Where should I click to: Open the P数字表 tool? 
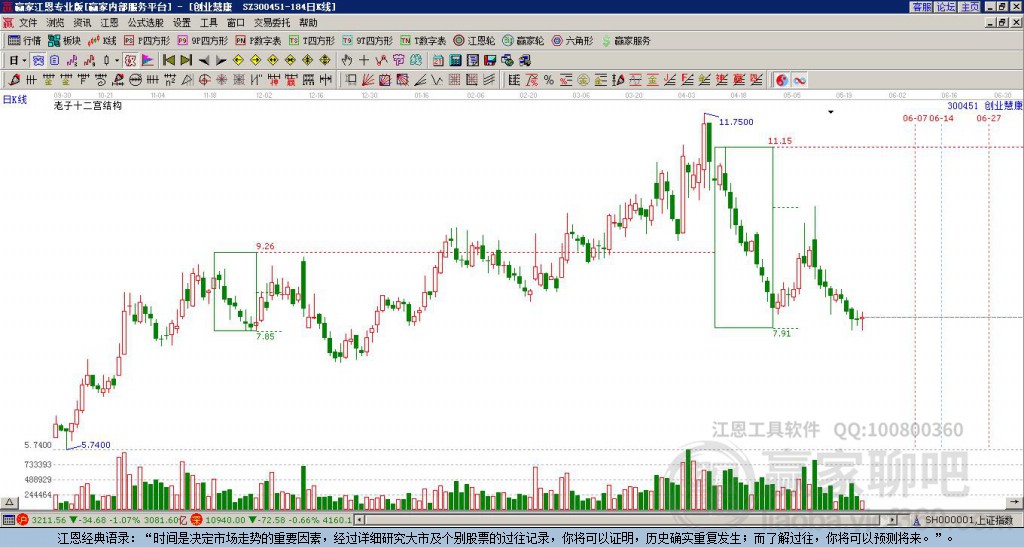pyautogui.click(x=259, y=40)
